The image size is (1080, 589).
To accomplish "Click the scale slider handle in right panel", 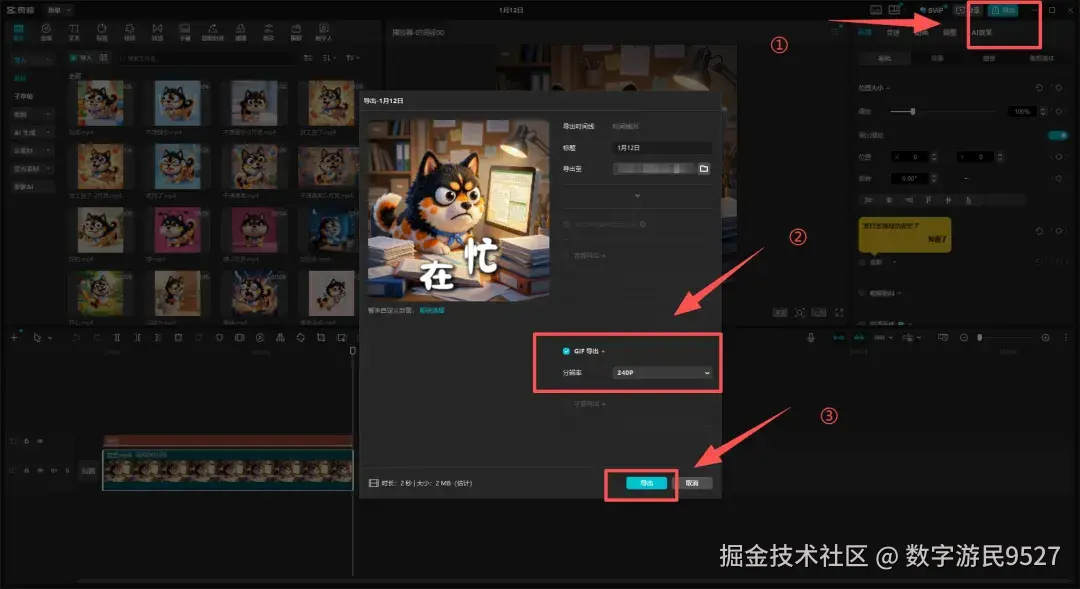I will pyautogui.click(x=913, y=111).
